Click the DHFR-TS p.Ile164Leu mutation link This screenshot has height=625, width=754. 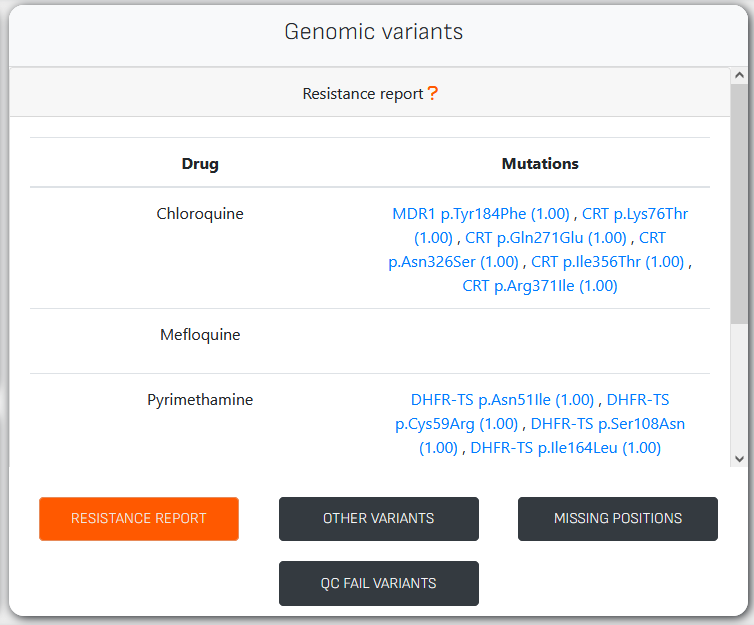tap(565, 448)
